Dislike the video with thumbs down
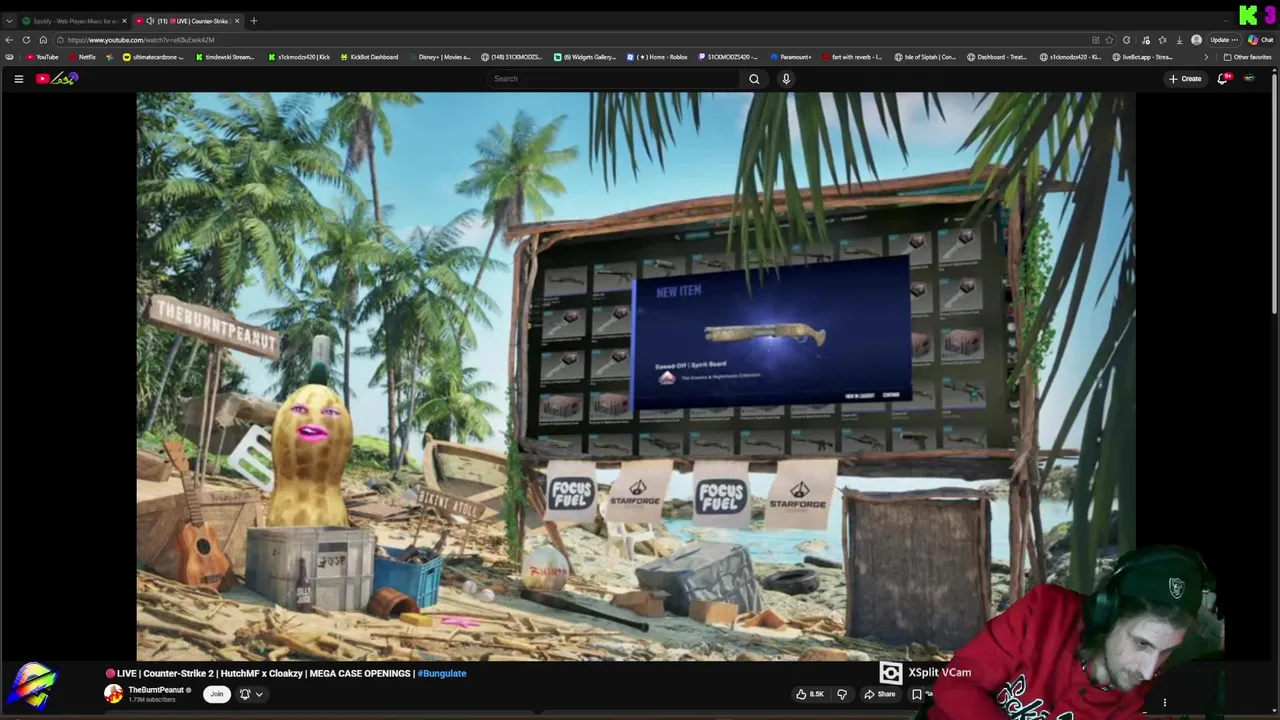Viewport: 1280px width, 720px height. point(842,694)
